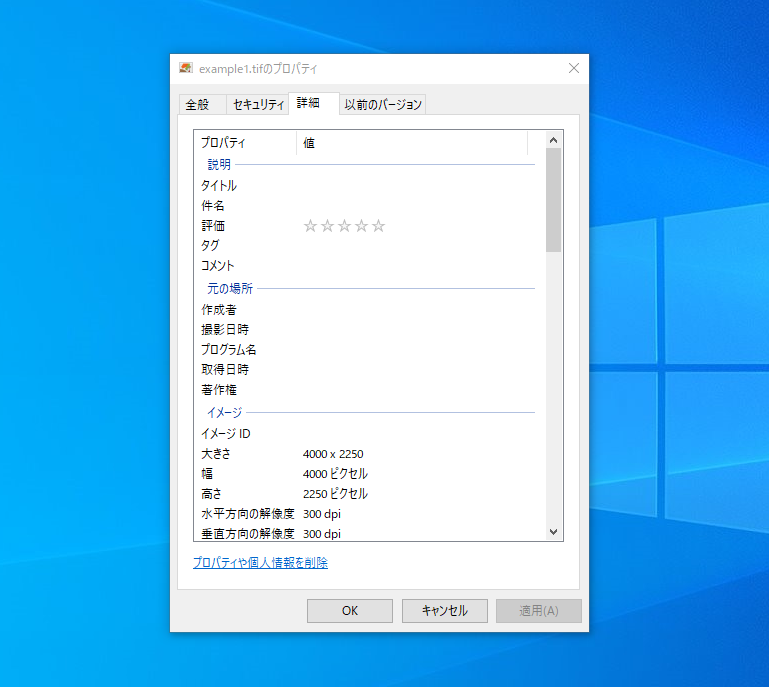769x687 pixels.
Task: Click the 値 column header
Action: click(412, 143)
